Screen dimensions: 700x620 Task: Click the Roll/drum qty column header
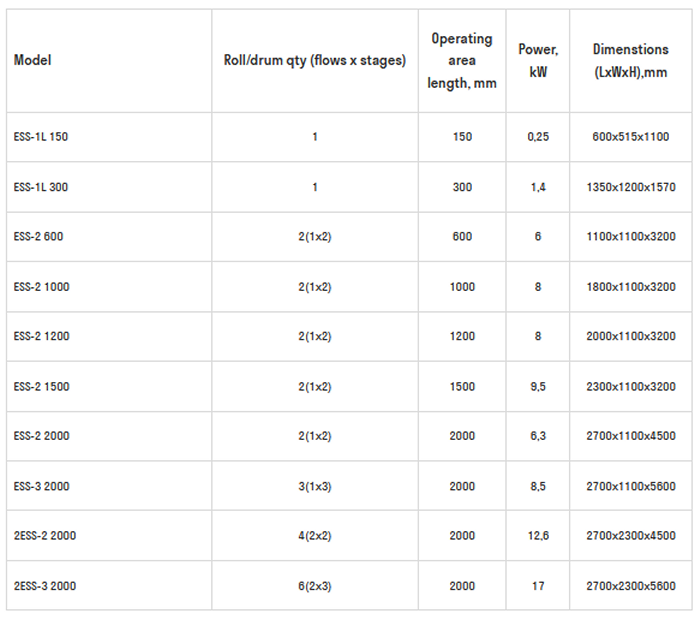(x=314, y=60)
